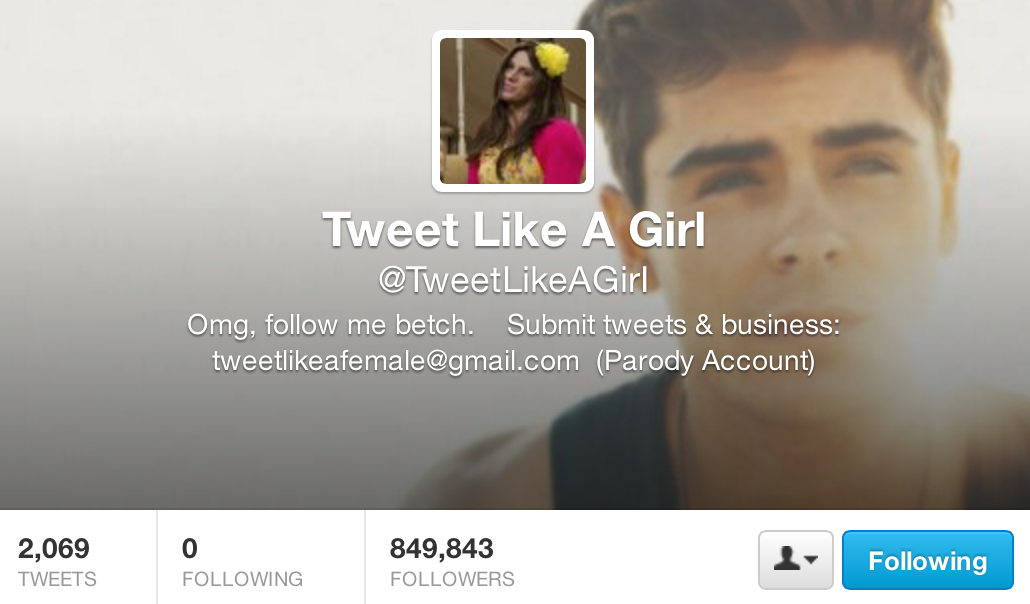Click the white frame around the avatar

(512, 34)
